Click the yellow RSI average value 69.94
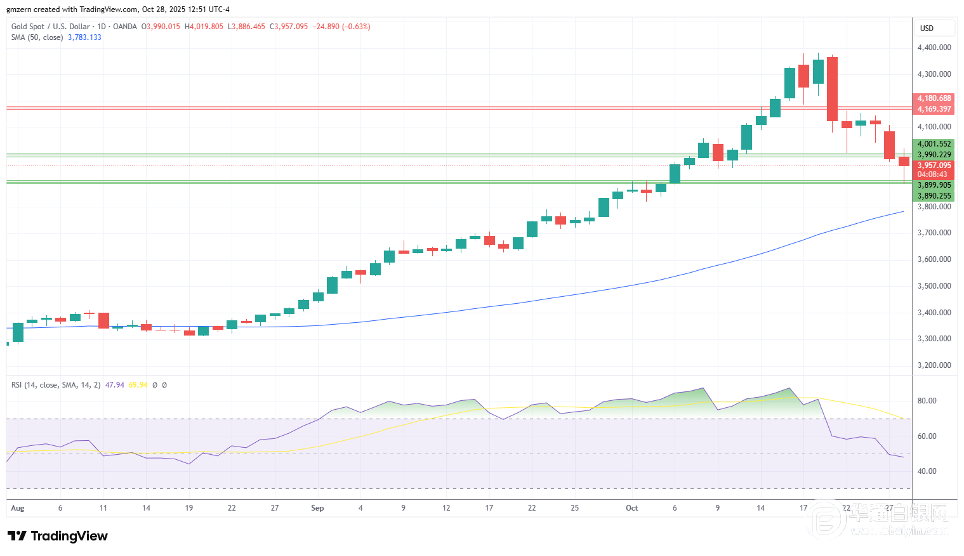Screen dimensions: 964x556 [140, 384]
